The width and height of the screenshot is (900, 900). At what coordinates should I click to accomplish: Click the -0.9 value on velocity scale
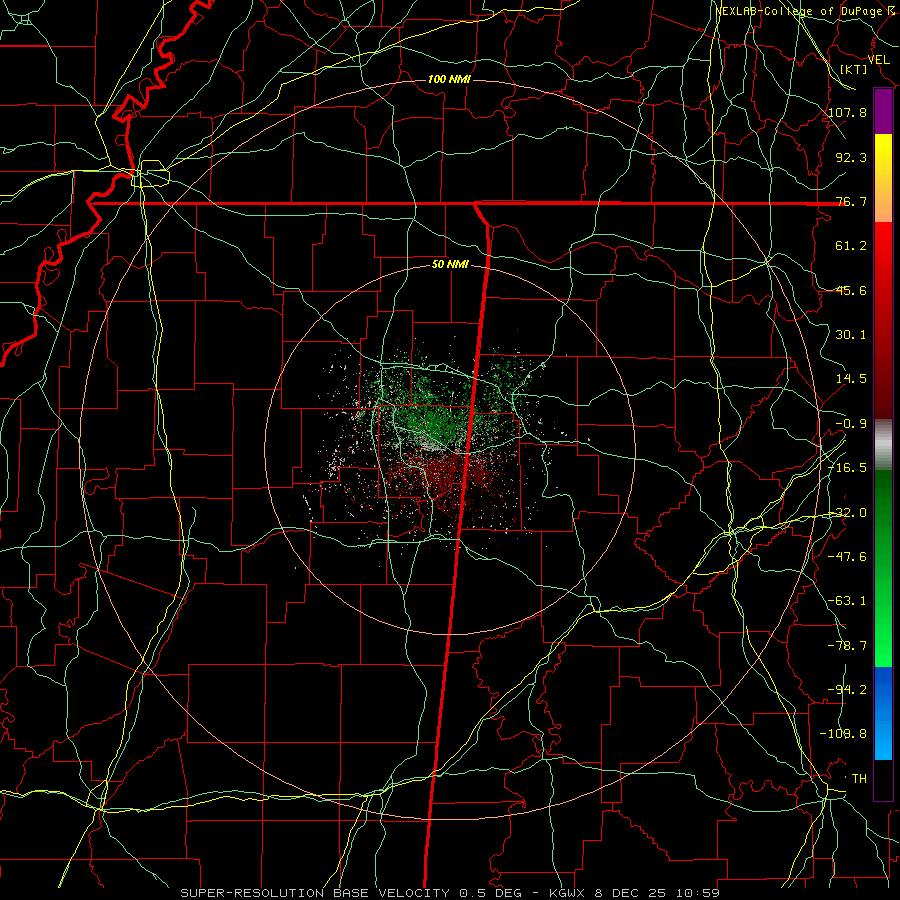pyautogui.click(x=851, y=424)
